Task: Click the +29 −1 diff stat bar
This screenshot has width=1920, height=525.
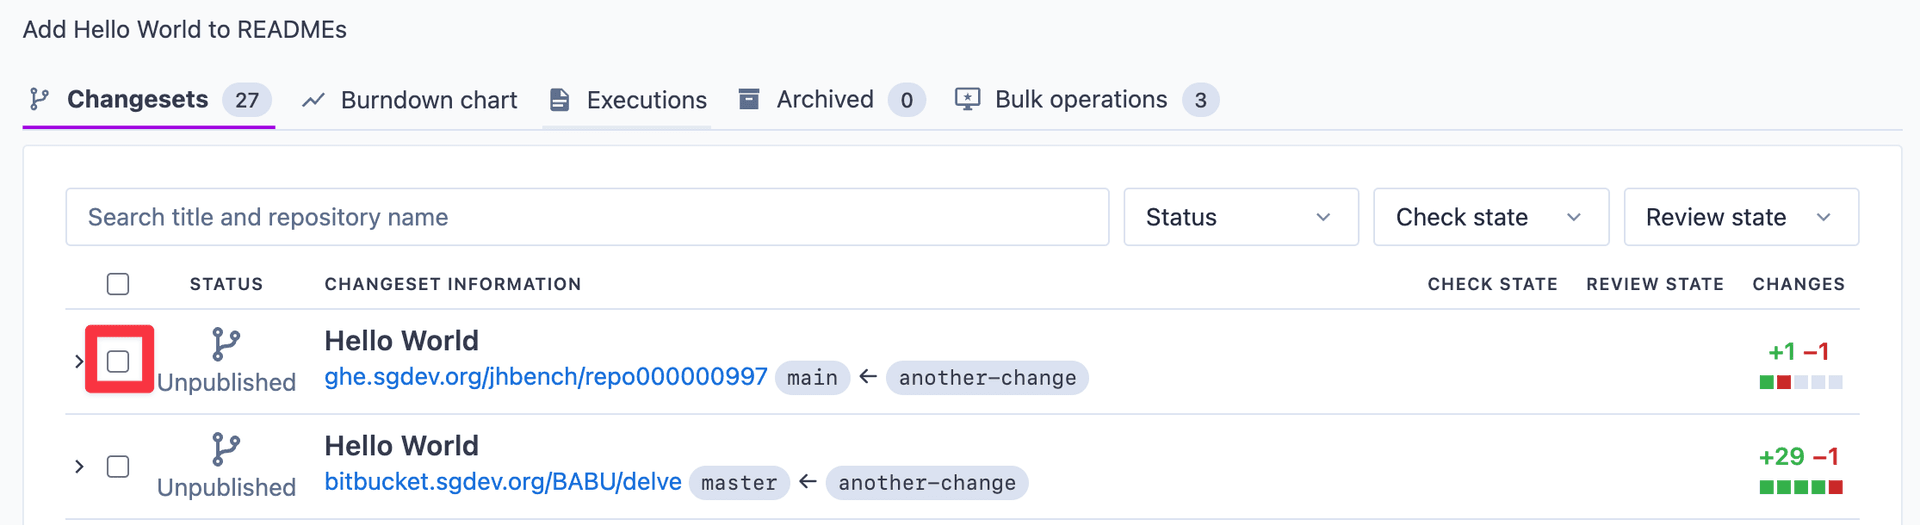Action: [1801, 487]
